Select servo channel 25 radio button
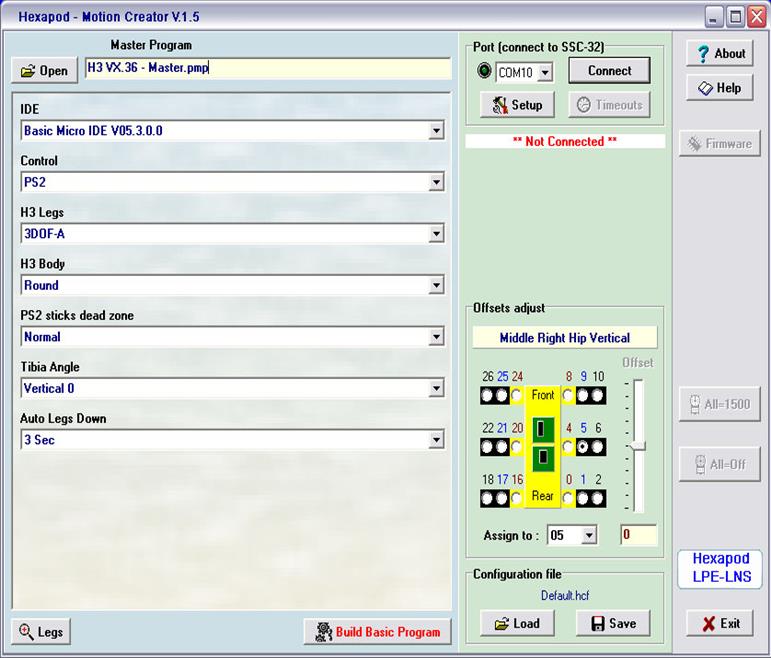 [502, 395]
